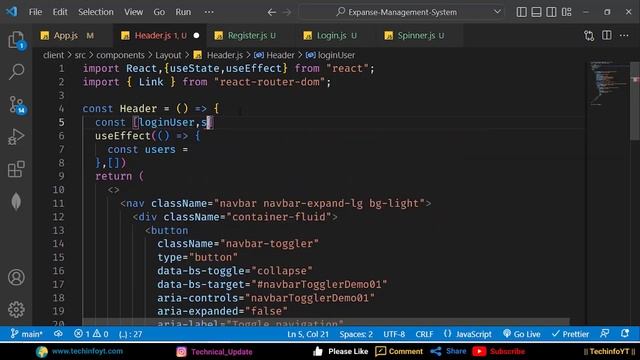
Task: Toggle the secondary side bar layout icon
Action: tap(551, 12)
